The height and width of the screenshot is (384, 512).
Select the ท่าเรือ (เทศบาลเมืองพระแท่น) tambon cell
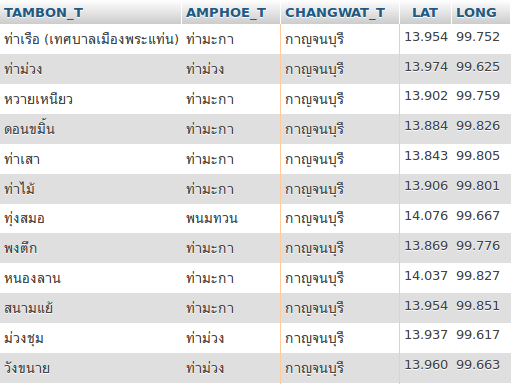click(91, 39)
